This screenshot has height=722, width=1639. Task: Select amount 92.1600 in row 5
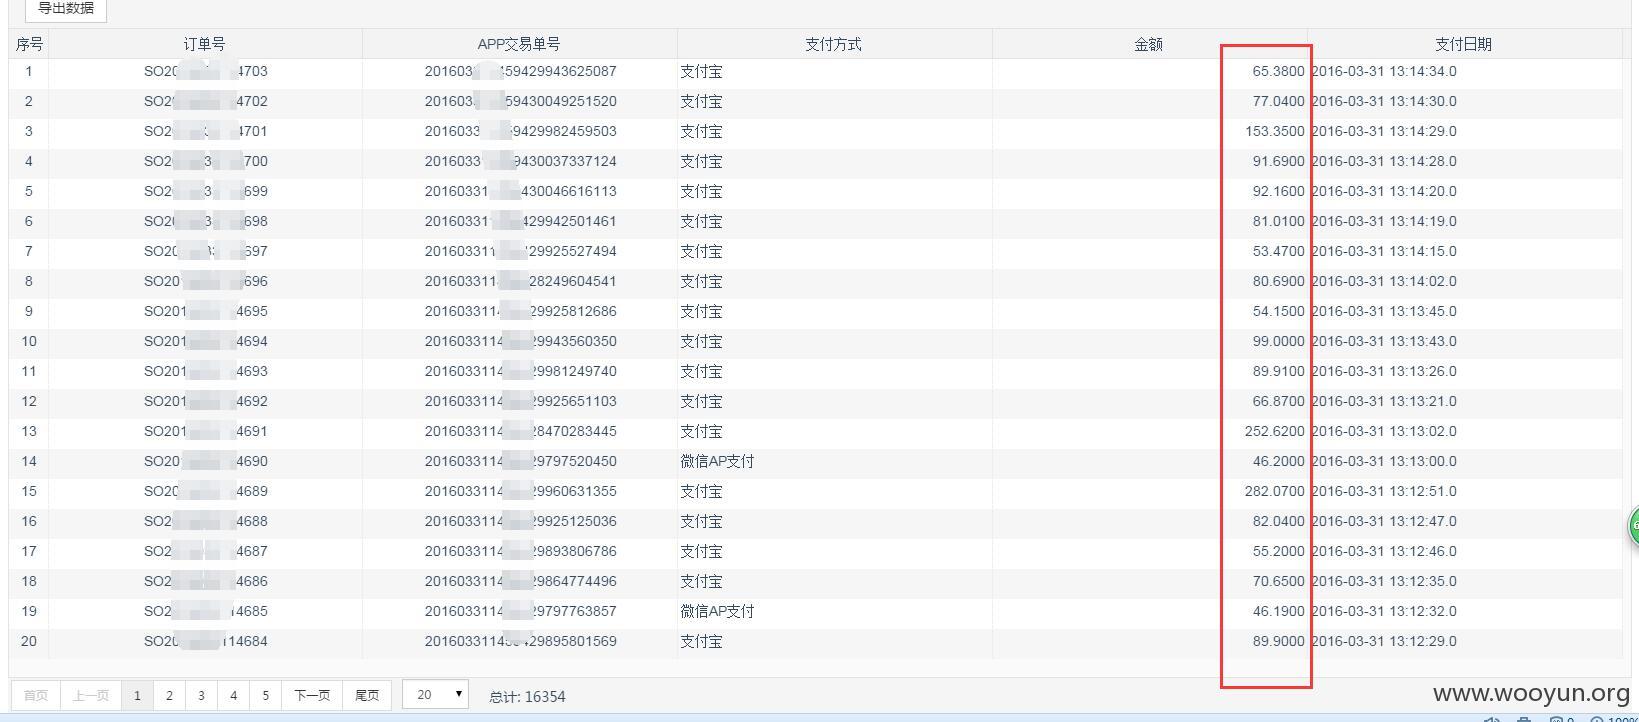pyautogui.click(x=1278, y=191)
